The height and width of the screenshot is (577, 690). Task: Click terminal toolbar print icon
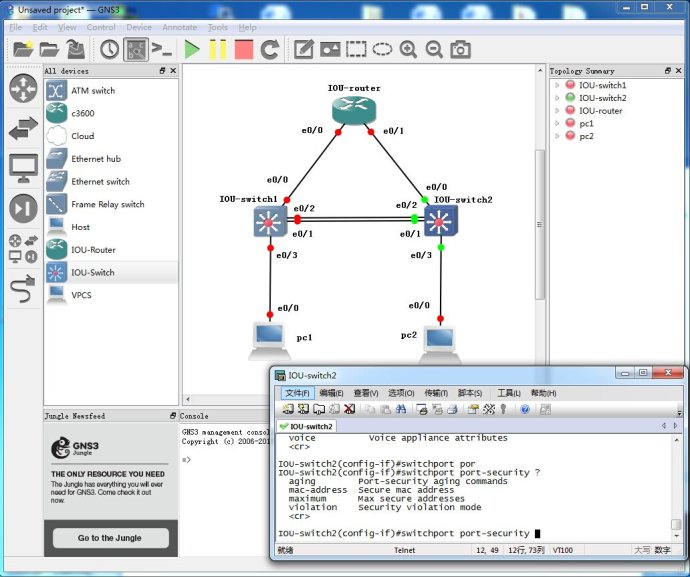tap(452, 409)
